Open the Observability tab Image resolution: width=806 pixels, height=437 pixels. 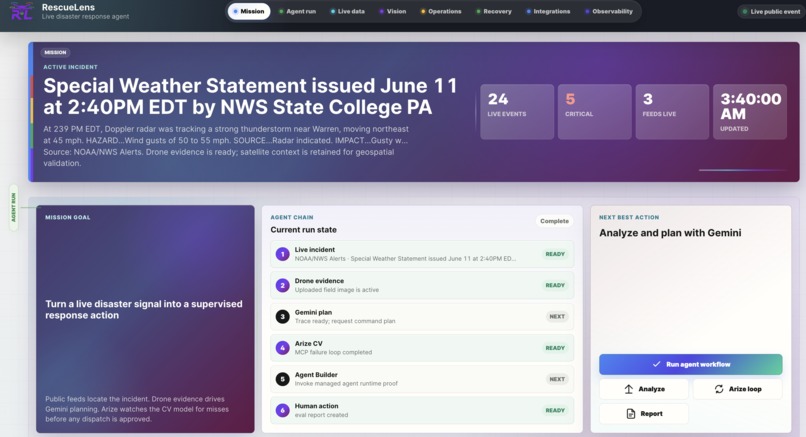click(x=609, y=11)
